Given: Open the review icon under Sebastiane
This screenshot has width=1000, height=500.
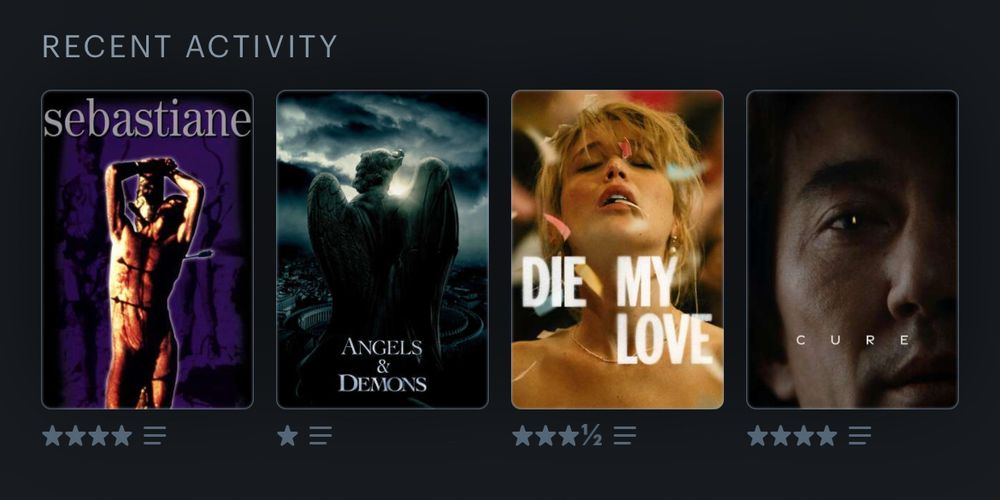Looking at the screenshot, I should [154, 436].
